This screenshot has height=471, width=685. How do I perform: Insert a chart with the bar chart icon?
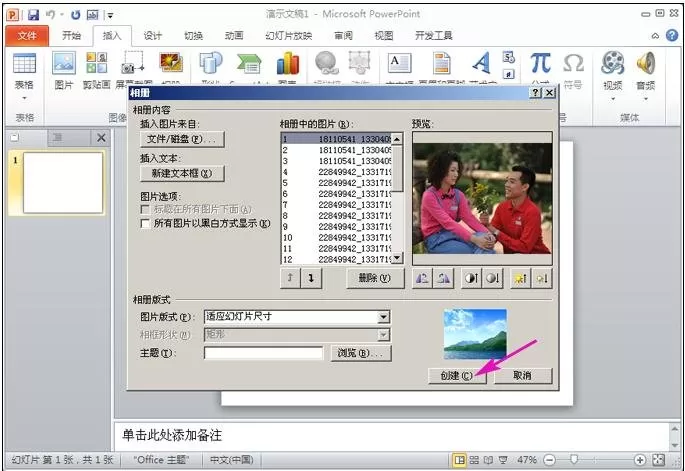pyautogui.click(x=288, y=63)
